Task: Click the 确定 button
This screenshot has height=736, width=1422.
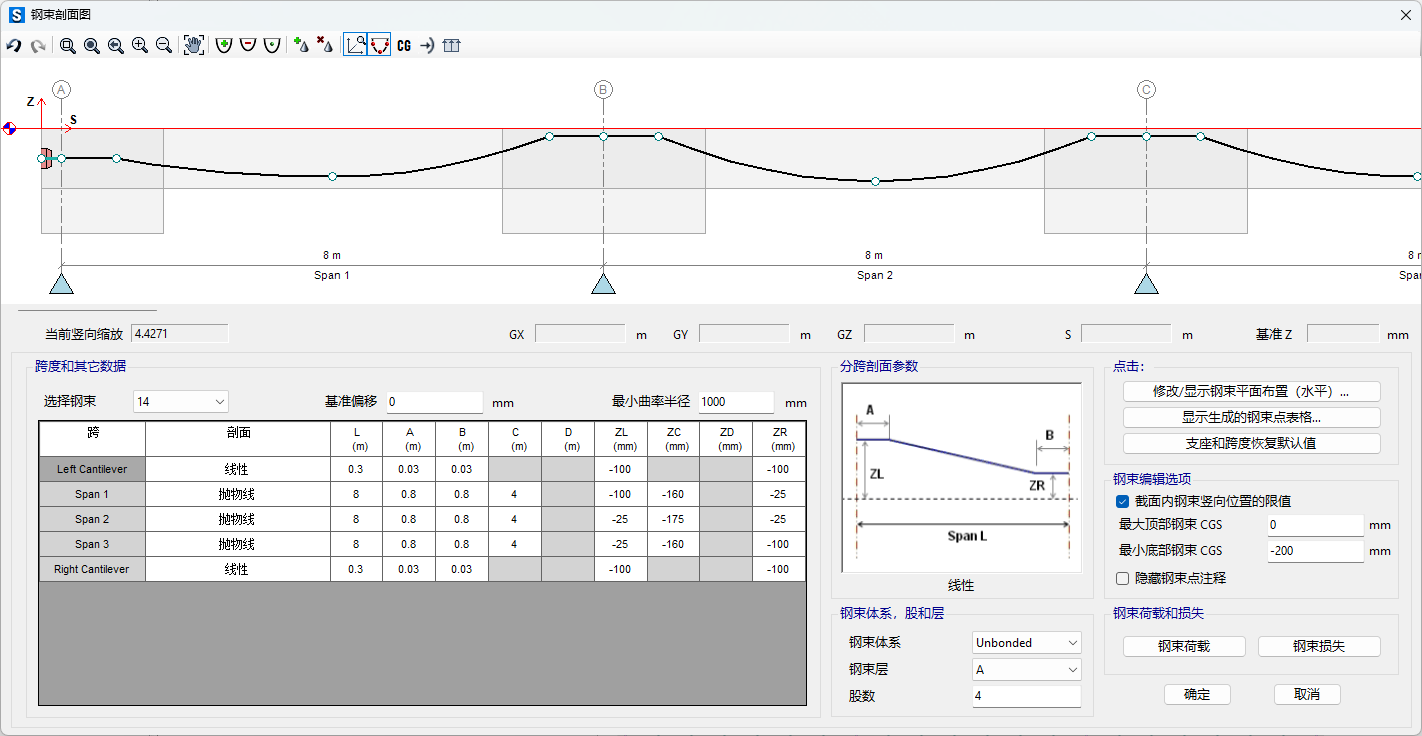Action: [x=1197, y=695]
